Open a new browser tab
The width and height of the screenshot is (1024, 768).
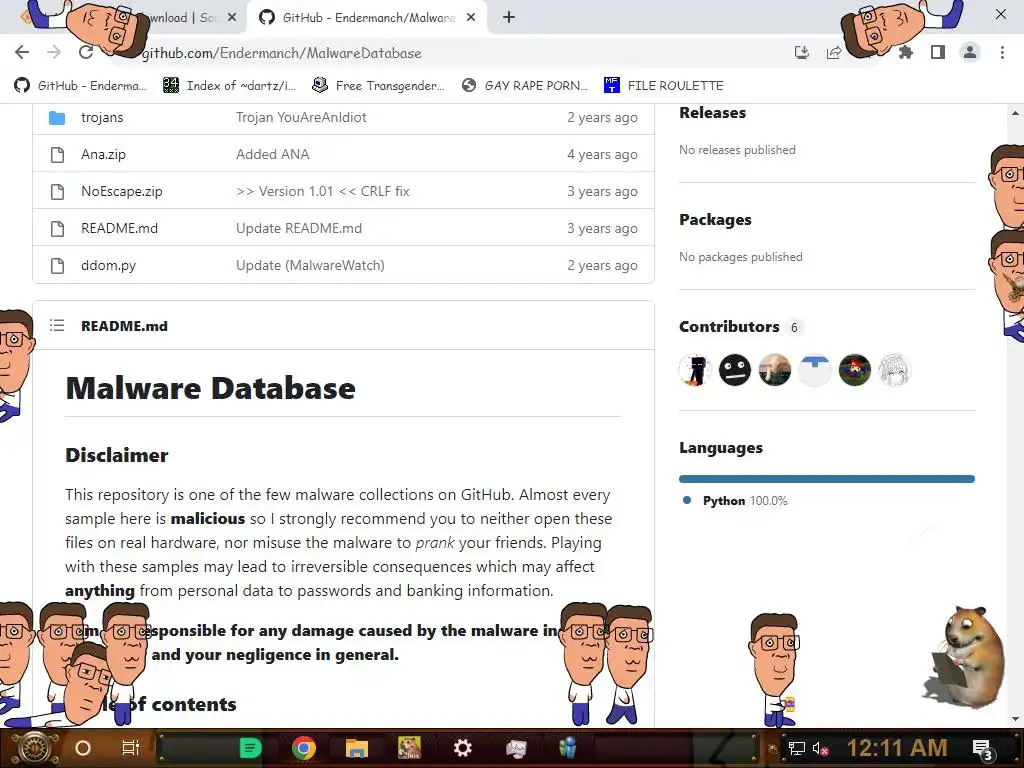(509, 18)
